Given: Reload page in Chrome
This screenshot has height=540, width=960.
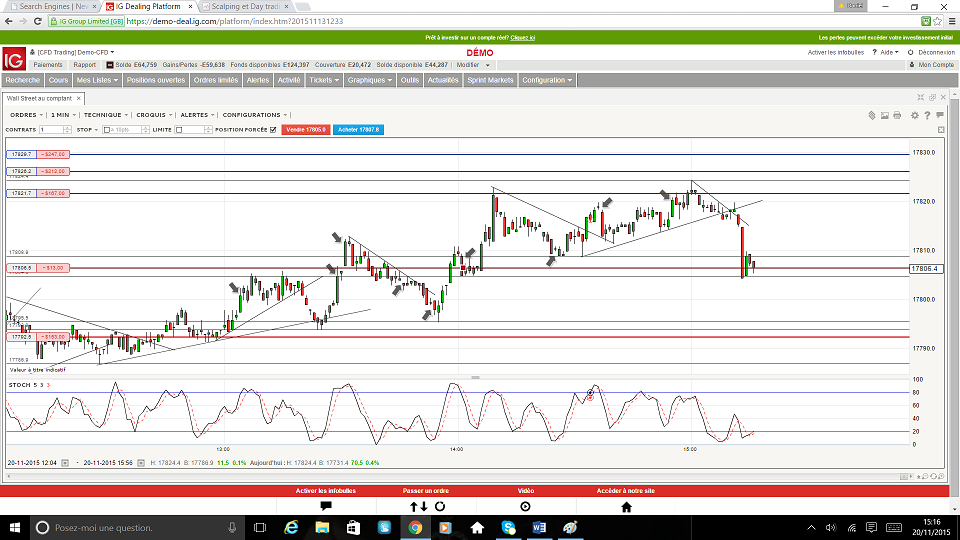Looking at the screenshot, I should pyautogui.click(x=37, y=21).
